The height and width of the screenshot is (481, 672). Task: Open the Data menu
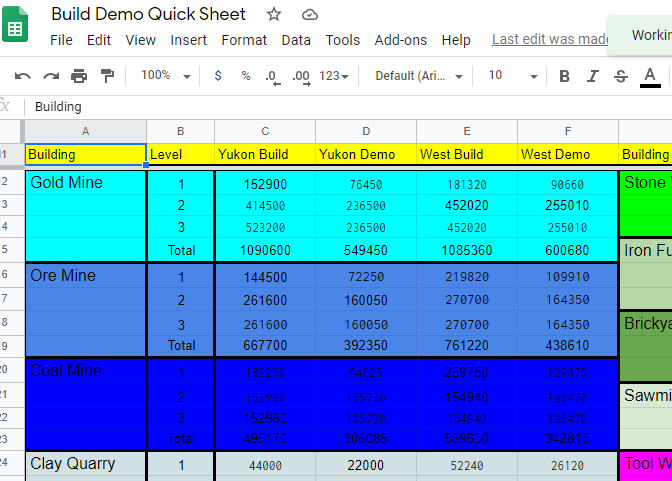click(296, 40)
